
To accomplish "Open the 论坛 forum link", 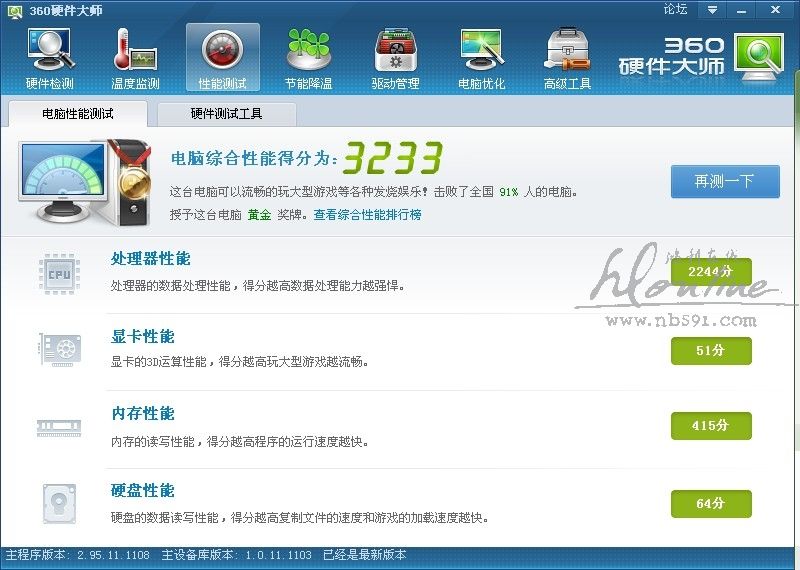I will [675, 9].
